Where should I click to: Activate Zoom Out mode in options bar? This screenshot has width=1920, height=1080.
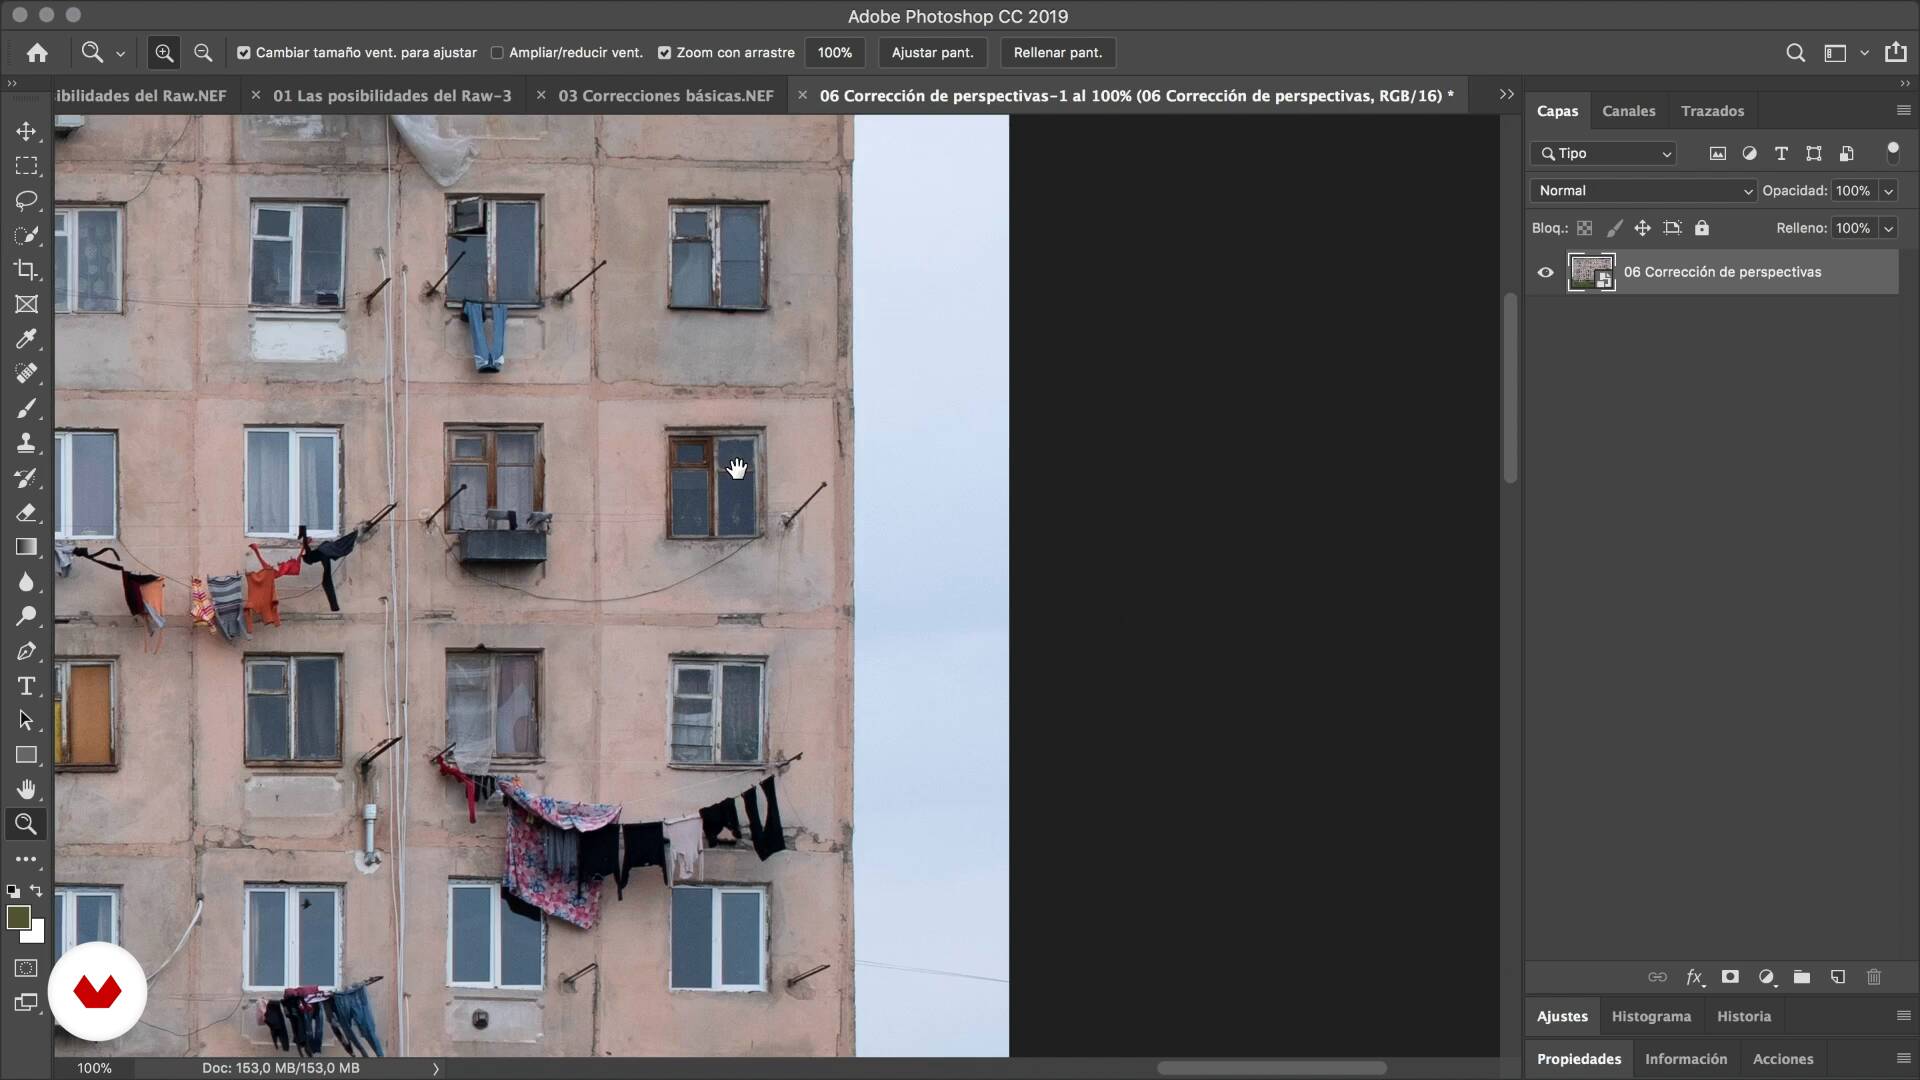tap(203, 53)
